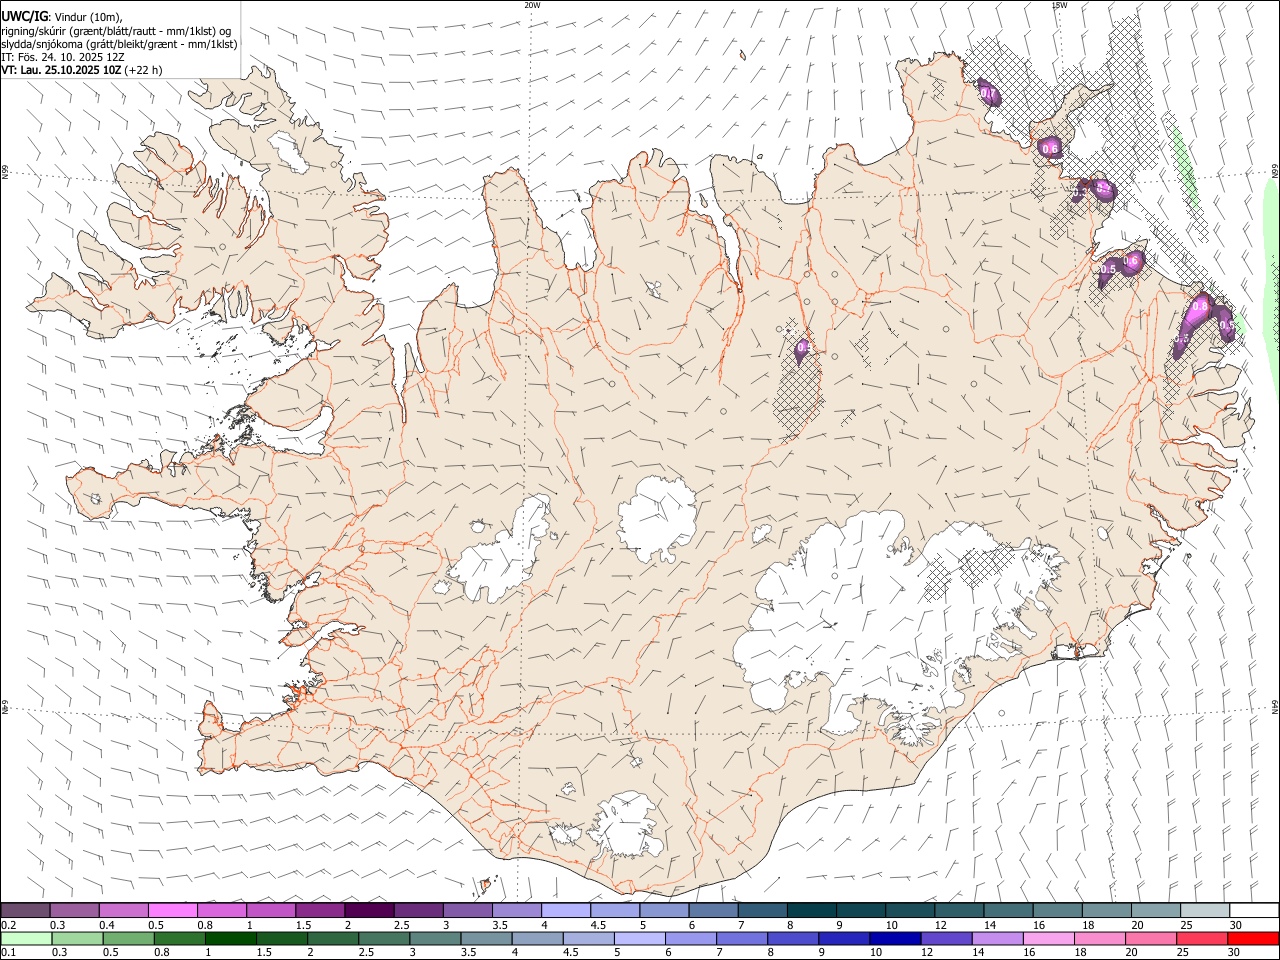Pick upper legend swatch between 18 and 20

(x=1105, y=910)
